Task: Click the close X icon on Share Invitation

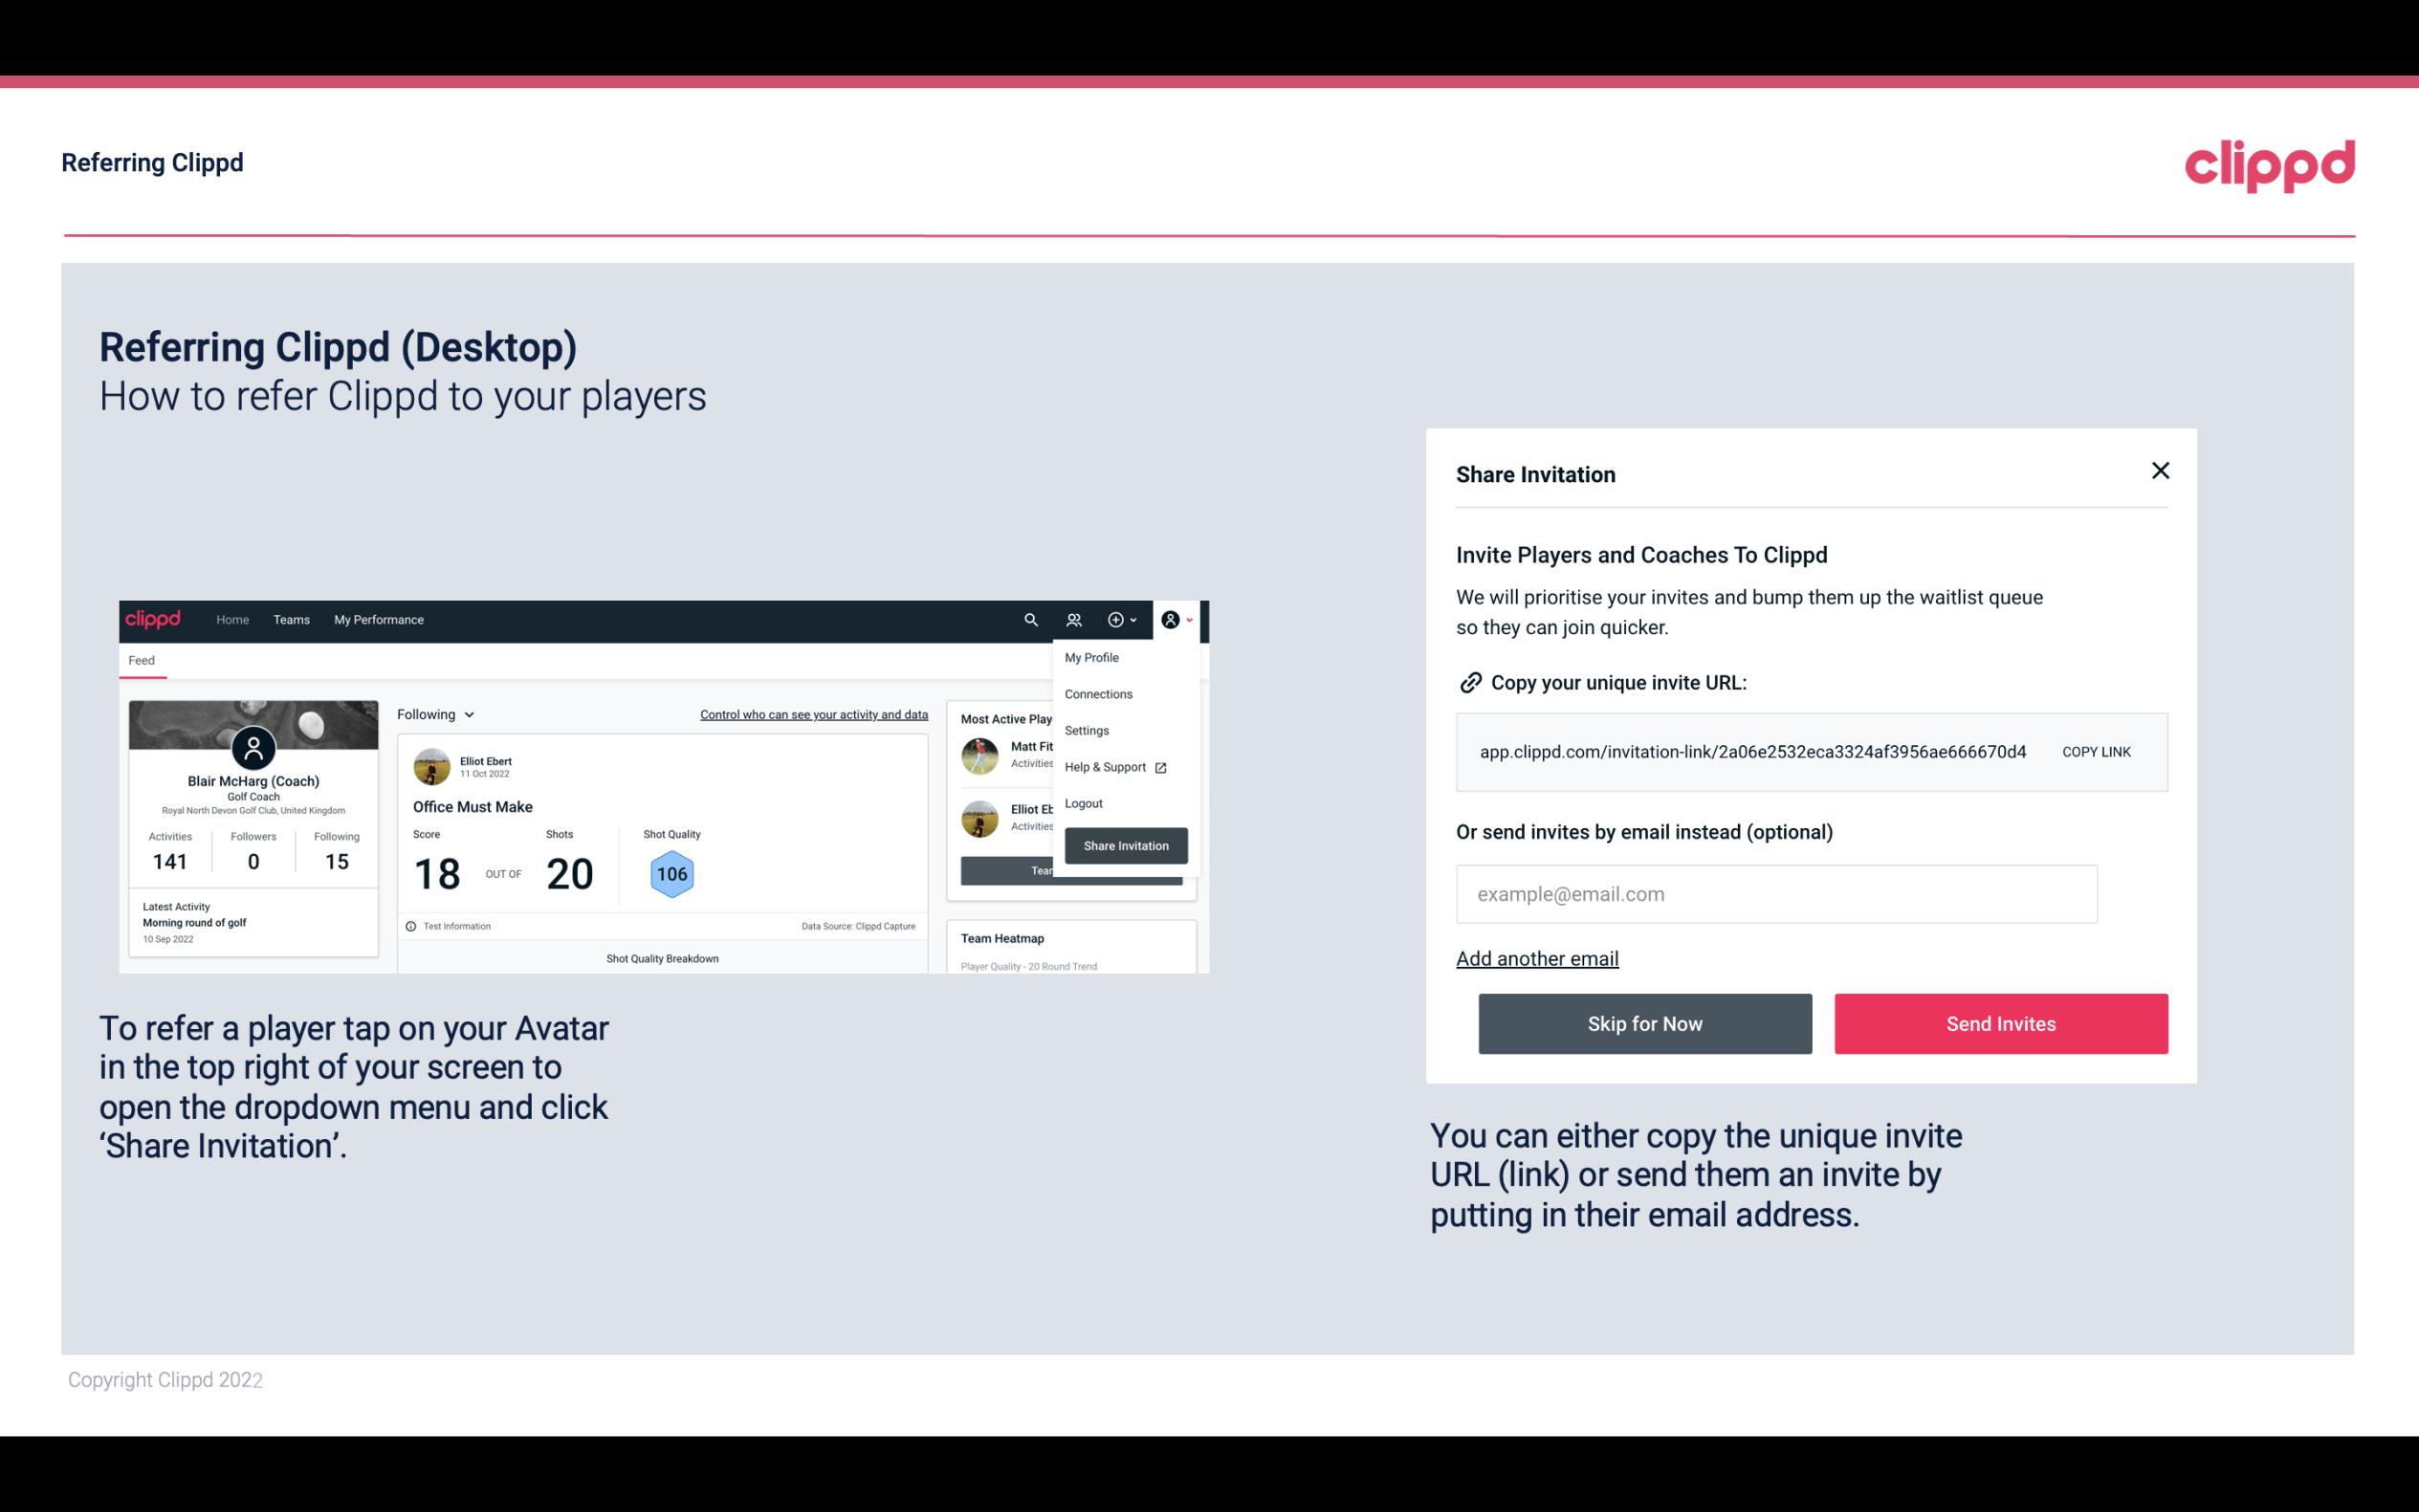Action: pyautogui.click(x=2160, y=471)
